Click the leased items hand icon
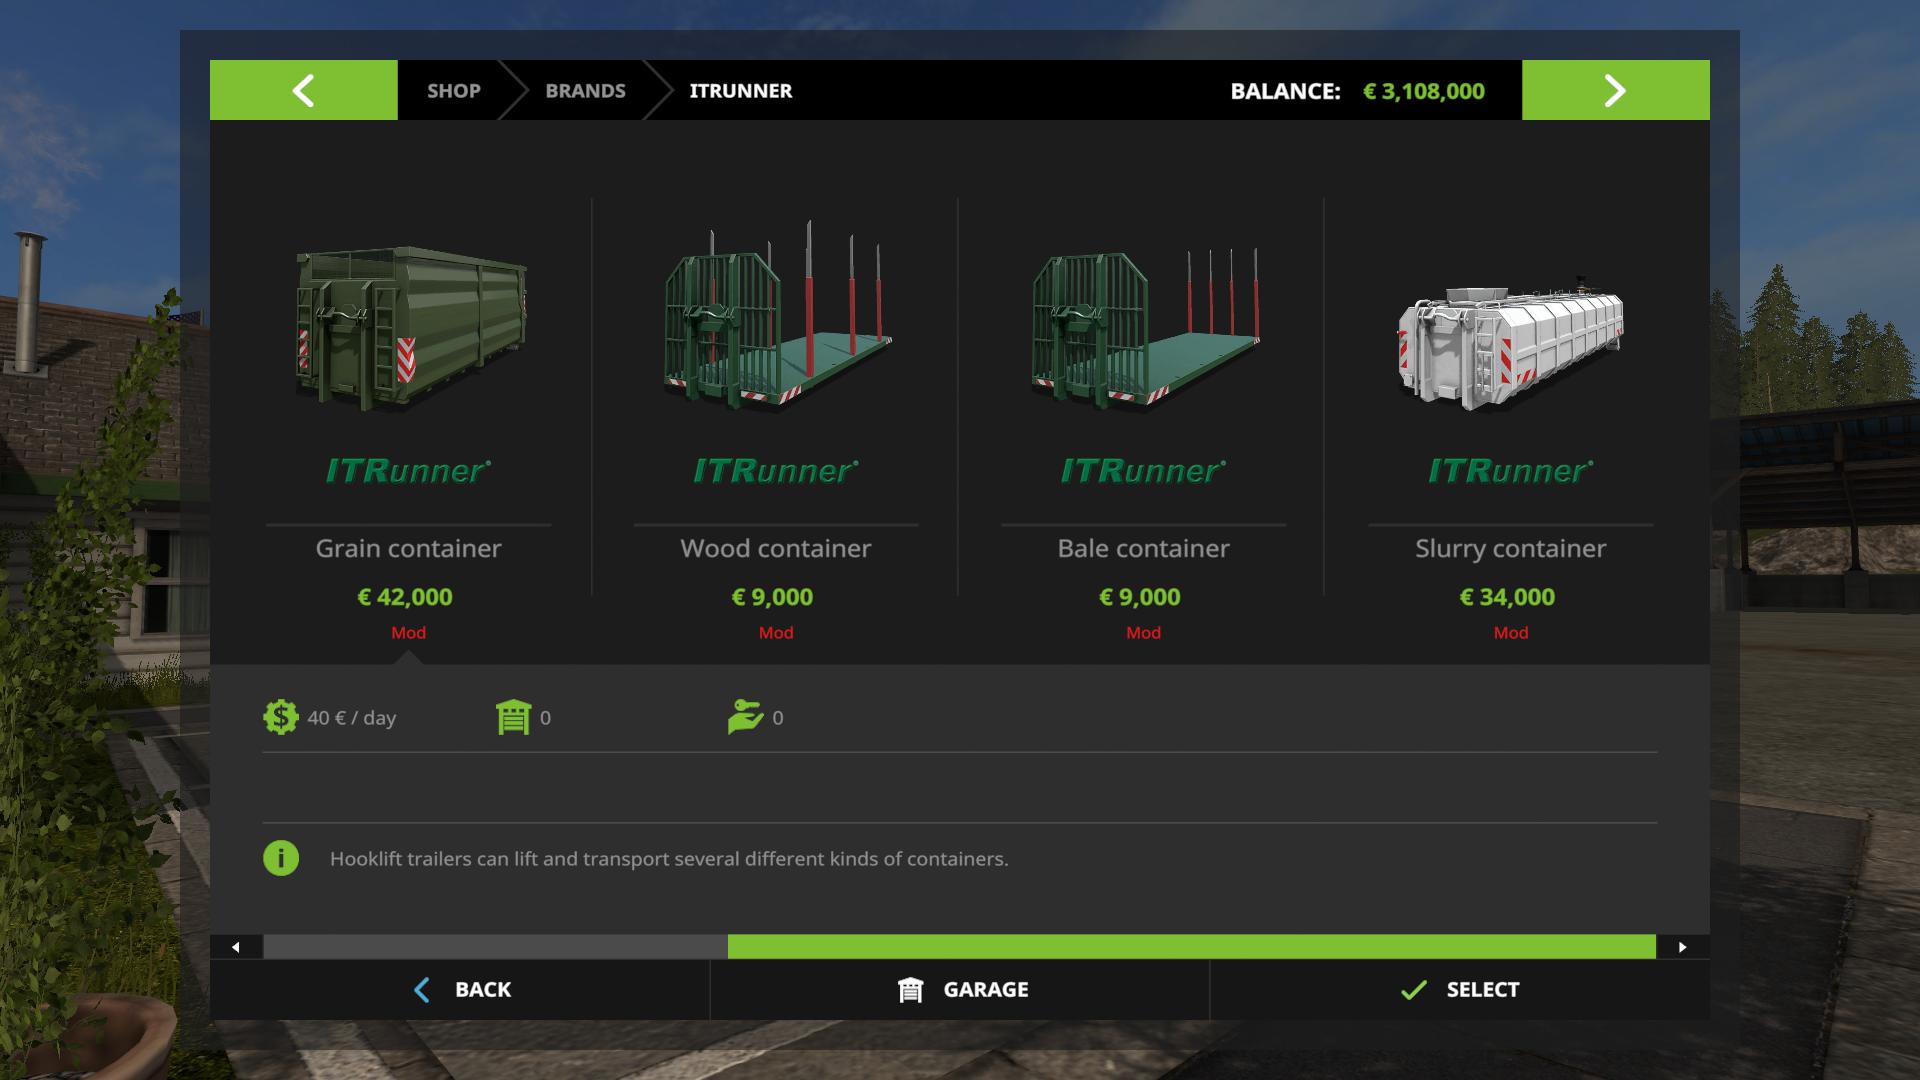This screenshot has width=1920, height=1080. point(745,717)
